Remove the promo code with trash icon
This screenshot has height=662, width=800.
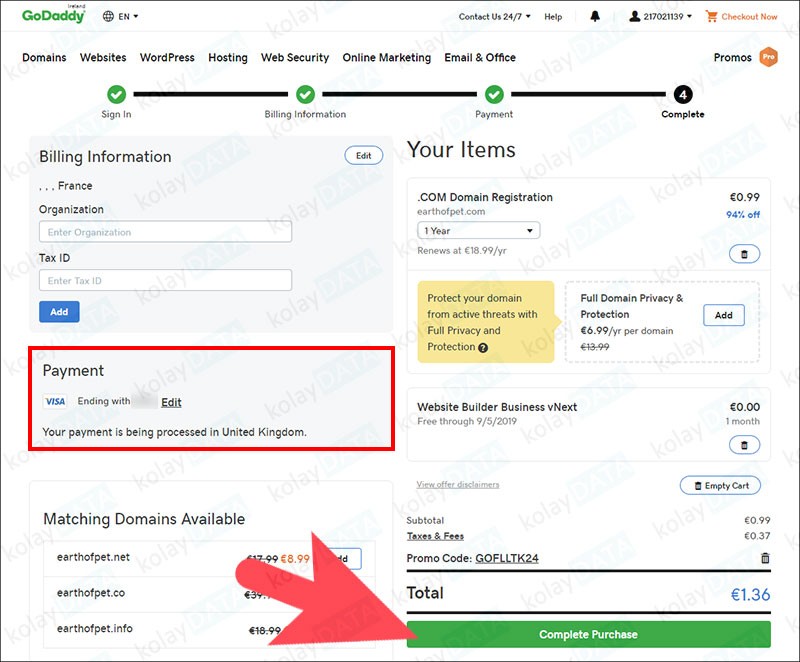[x=765, y=558]
